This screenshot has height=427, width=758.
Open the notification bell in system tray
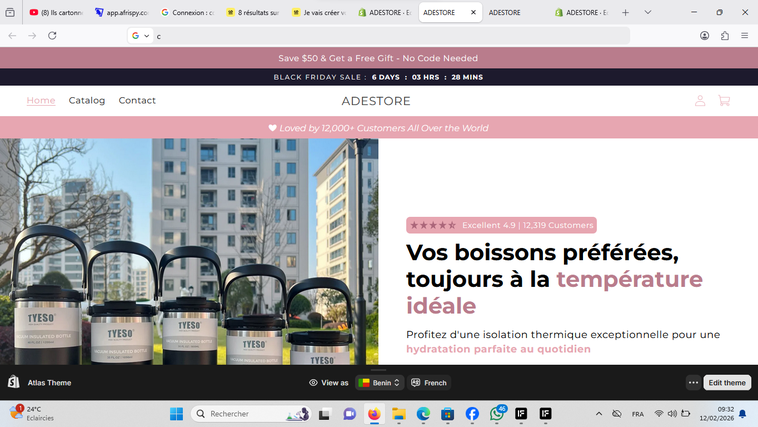point(743,413)
